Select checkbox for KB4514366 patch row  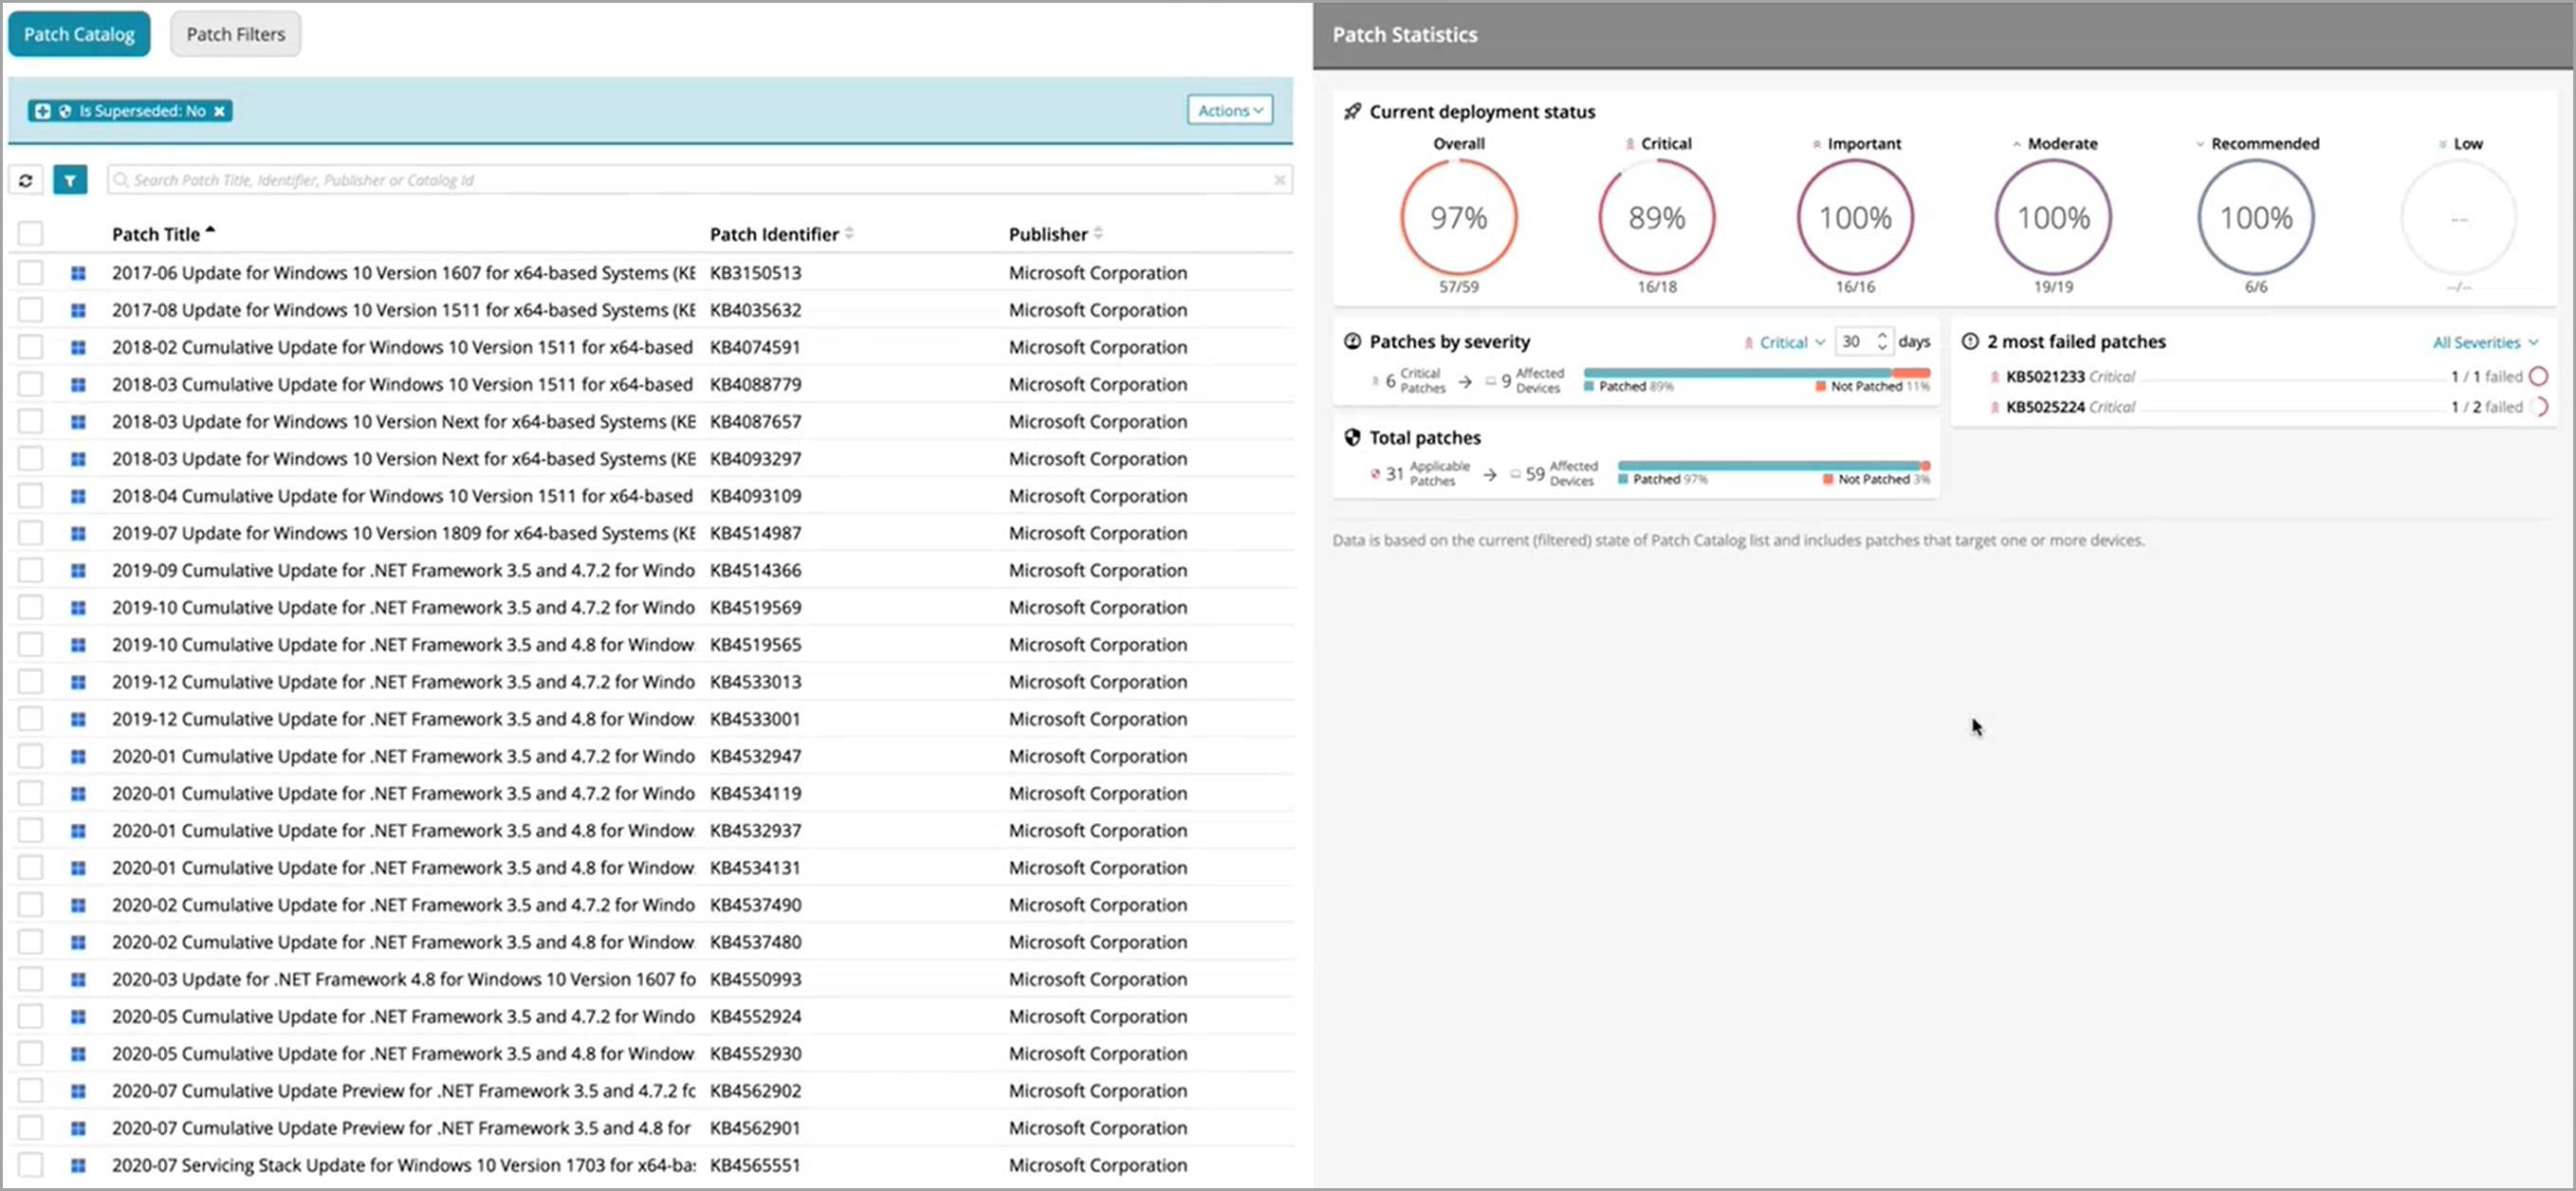point(31,570)
